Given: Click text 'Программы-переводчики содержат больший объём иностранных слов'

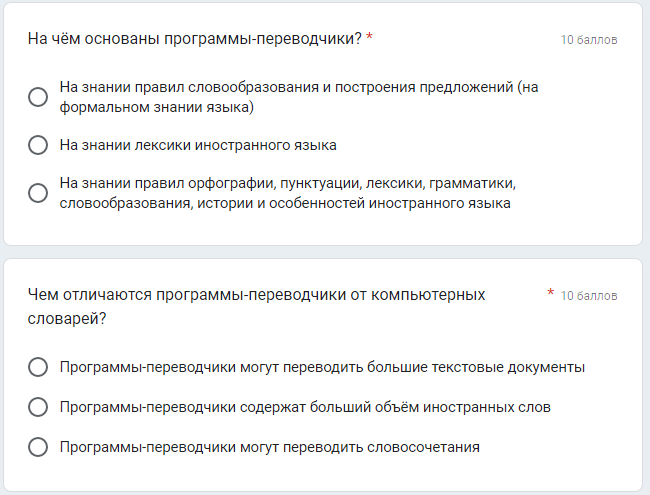Looking at the screenshot, I should pos(305,407).
